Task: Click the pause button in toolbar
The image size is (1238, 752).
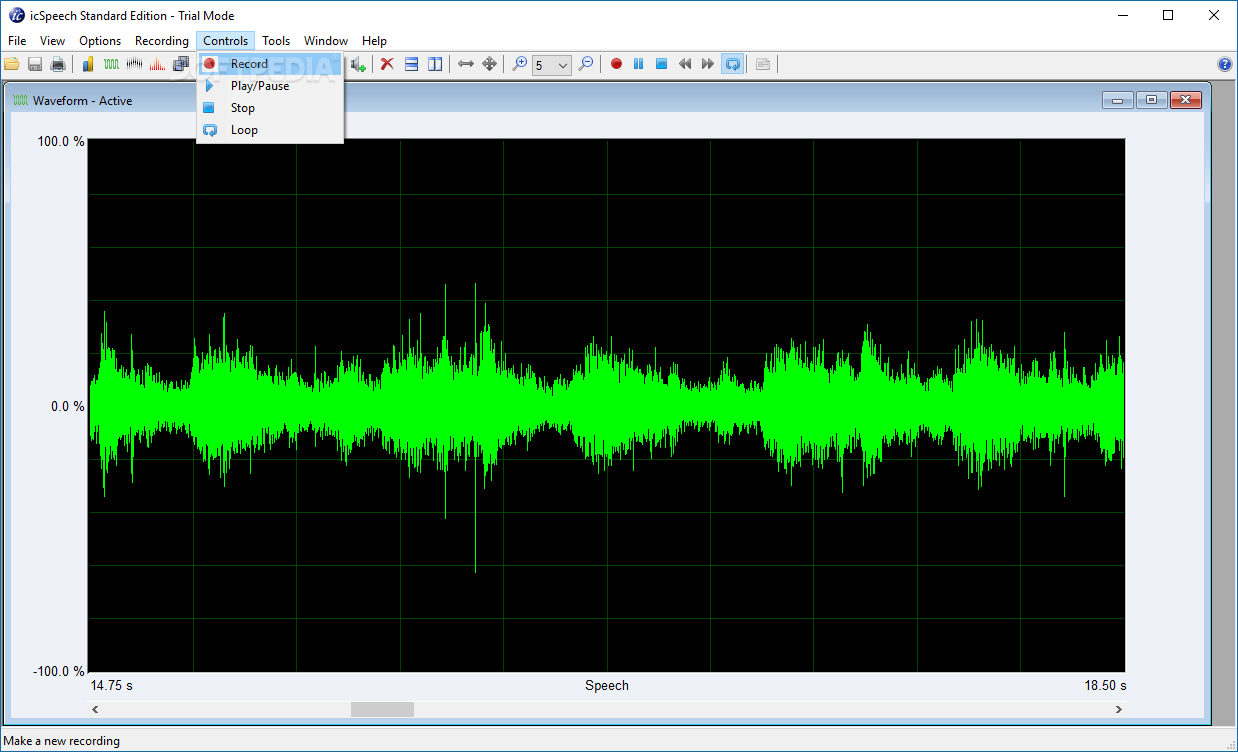Action: (x=639, y=64)
